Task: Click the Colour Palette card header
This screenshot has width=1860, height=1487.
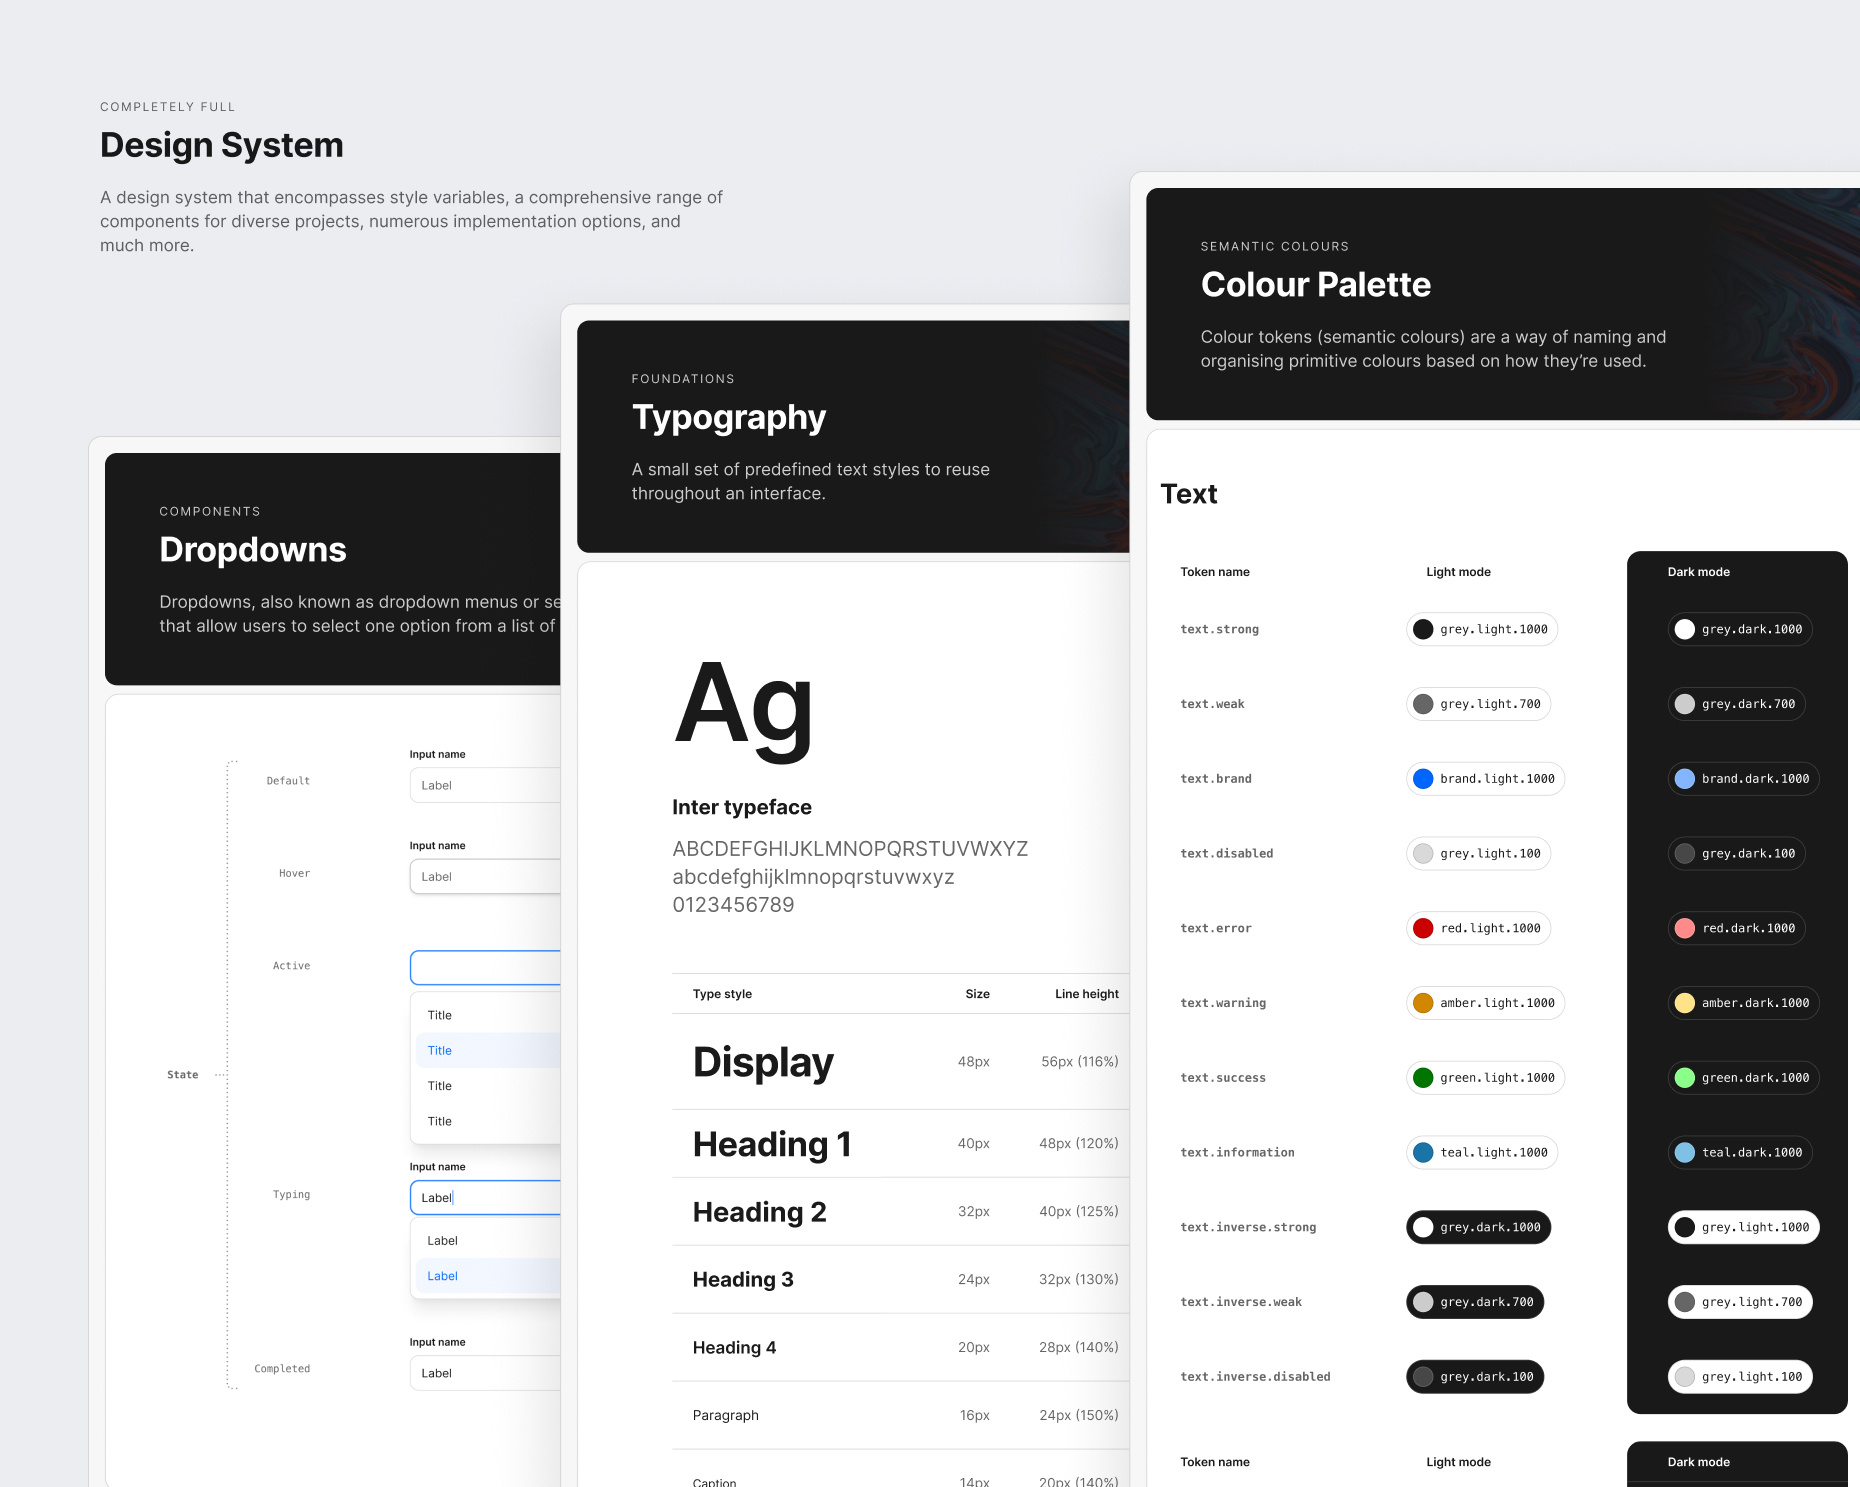Action: pos(1316,285)
